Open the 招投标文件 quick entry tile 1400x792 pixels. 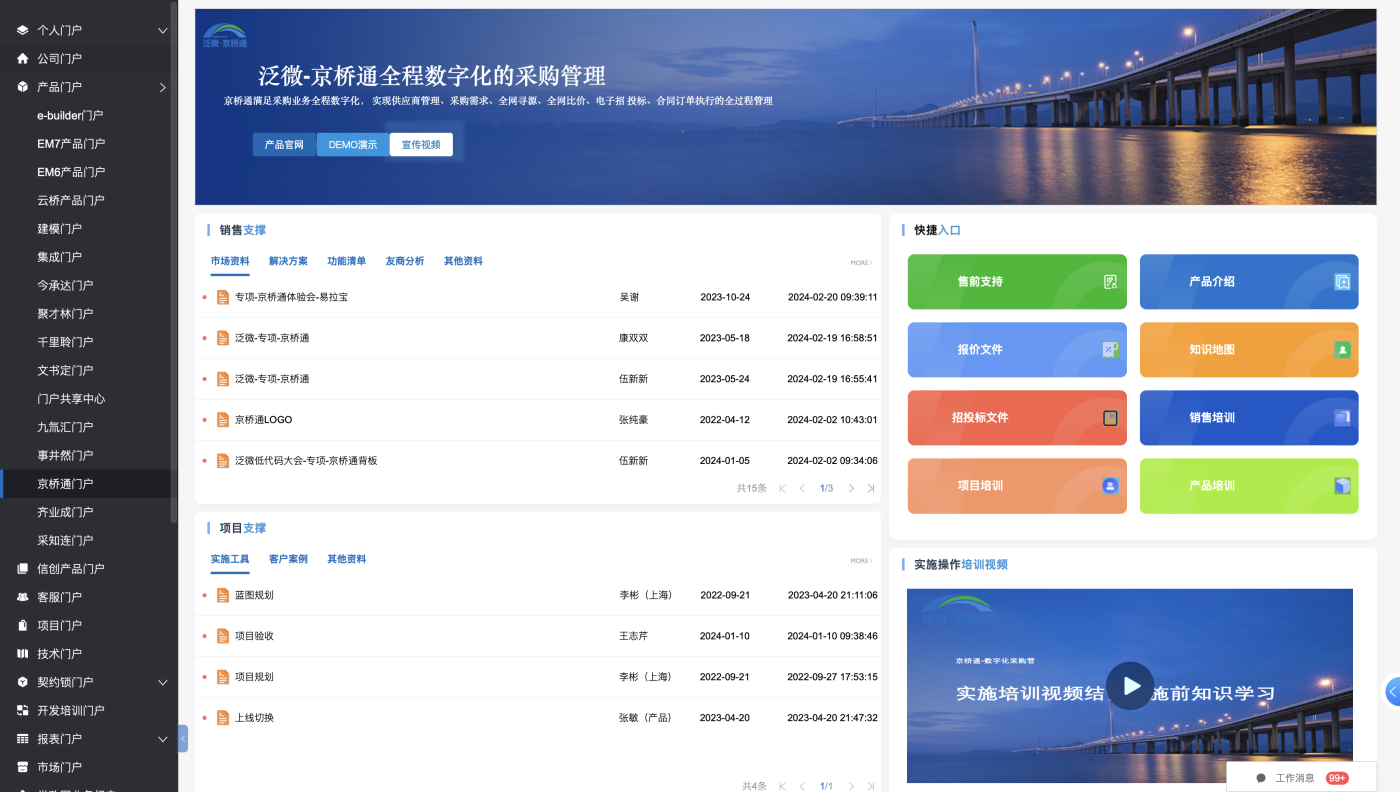1016,418
